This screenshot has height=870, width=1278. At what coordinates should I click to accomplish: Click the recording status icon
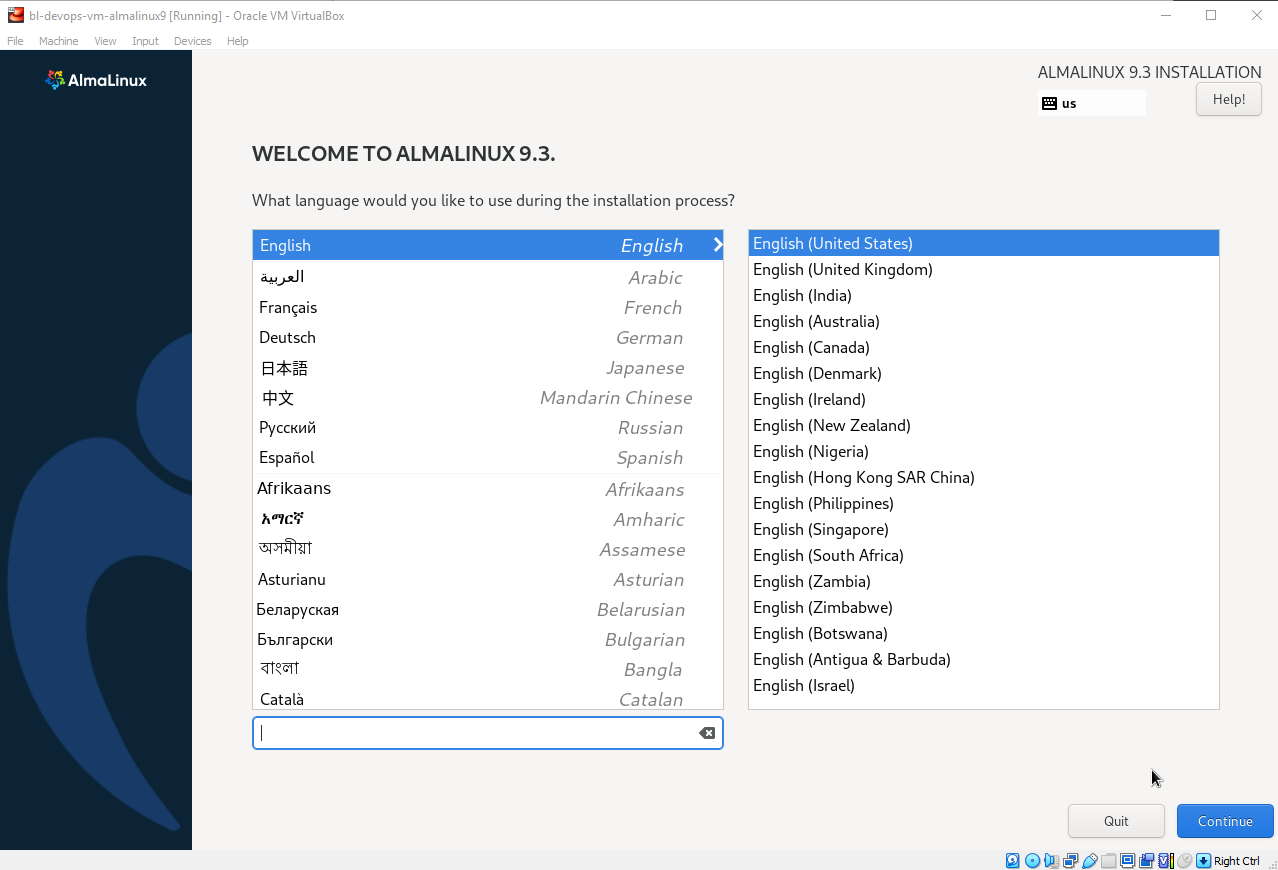point(1147,861)
